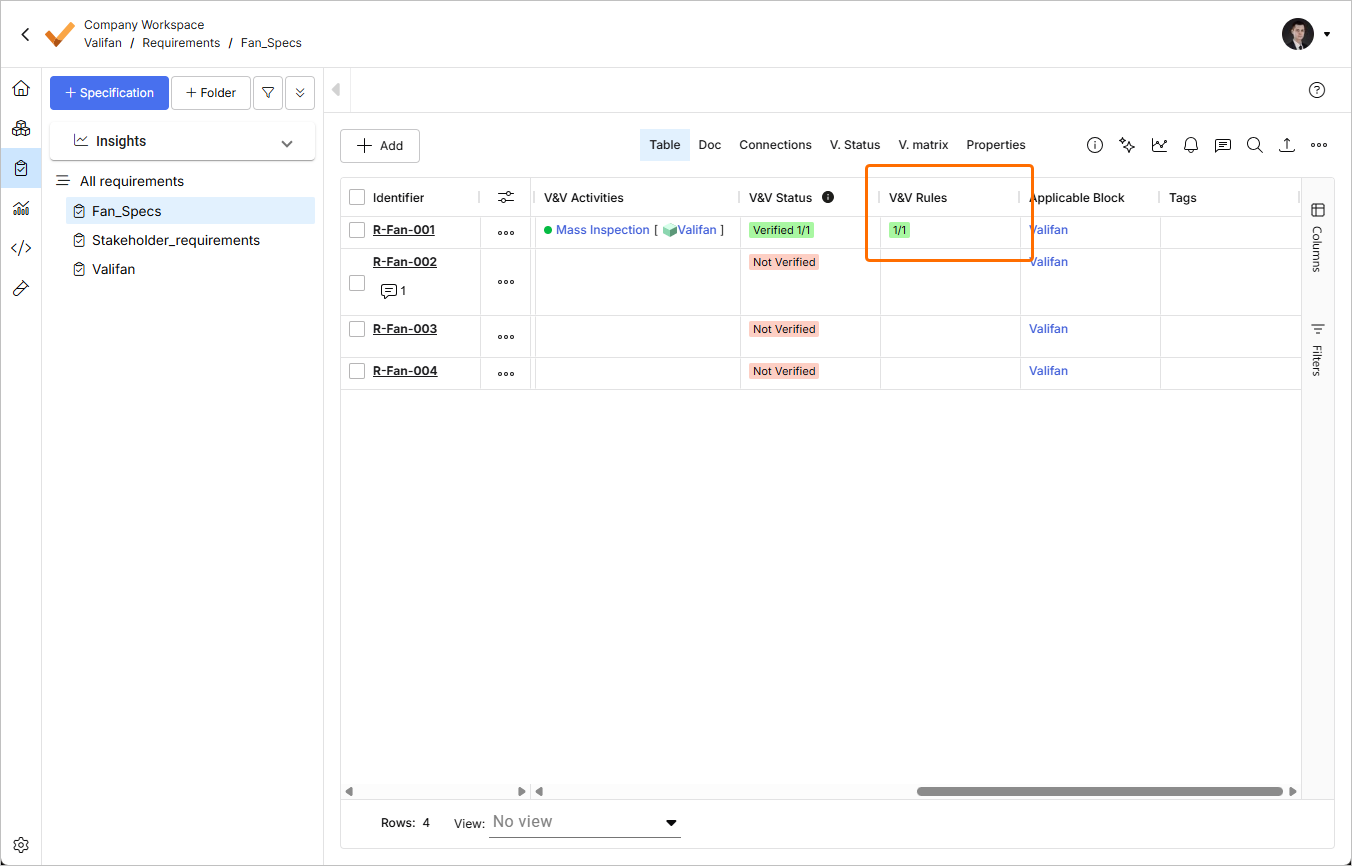Open the View dropdown showing No view

pos(585,822)
